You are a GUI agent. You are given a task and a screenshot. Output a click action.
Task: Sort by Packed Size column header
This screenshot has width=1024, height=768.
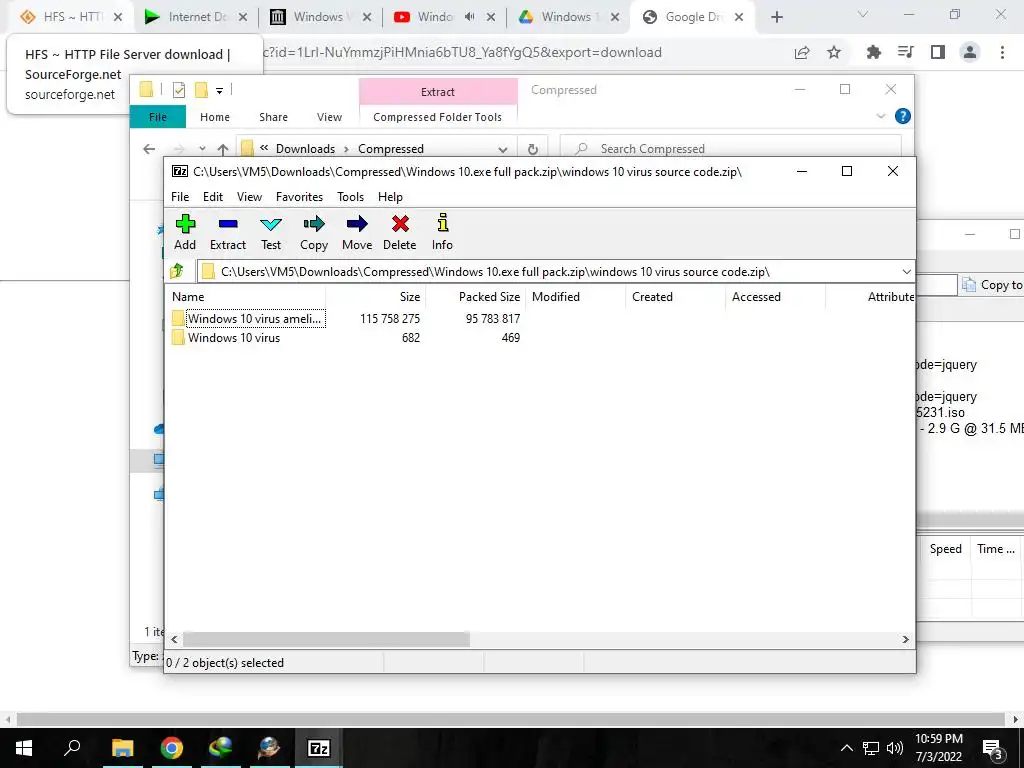[489, 296]
